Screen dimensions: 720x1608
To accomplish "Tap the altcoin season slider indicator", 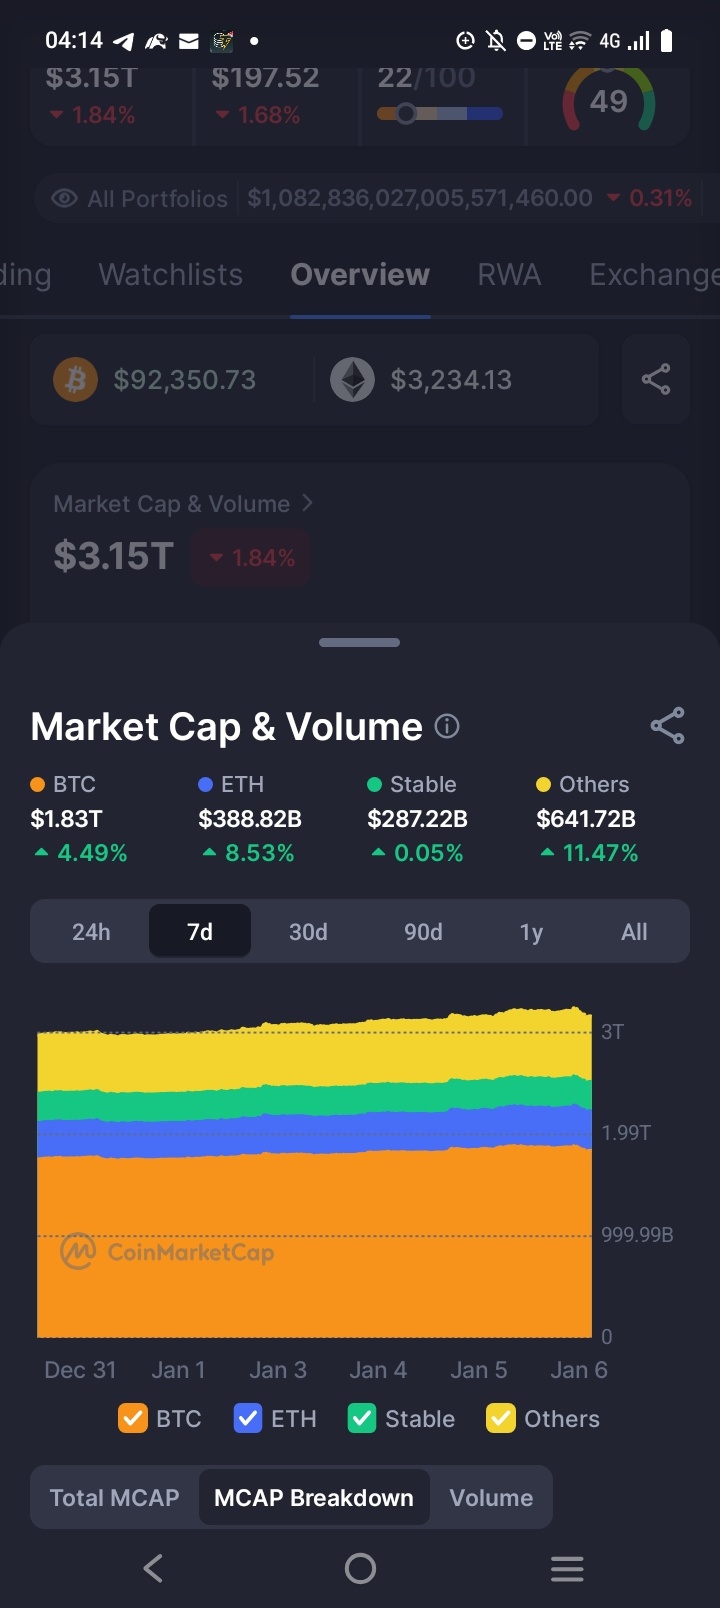I will [405, 113].
